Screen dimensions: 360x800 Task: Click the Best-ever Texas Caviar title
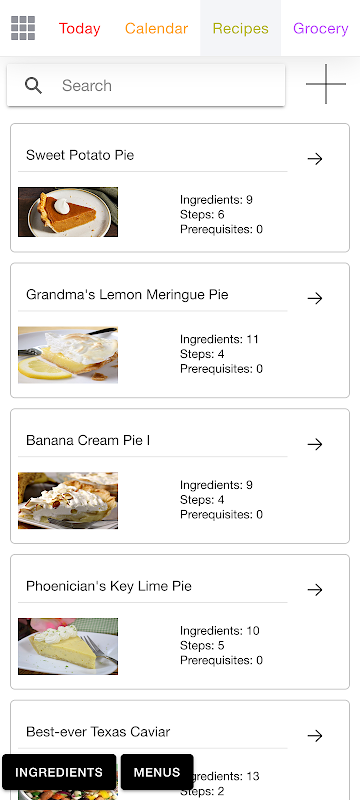(98, 732)
